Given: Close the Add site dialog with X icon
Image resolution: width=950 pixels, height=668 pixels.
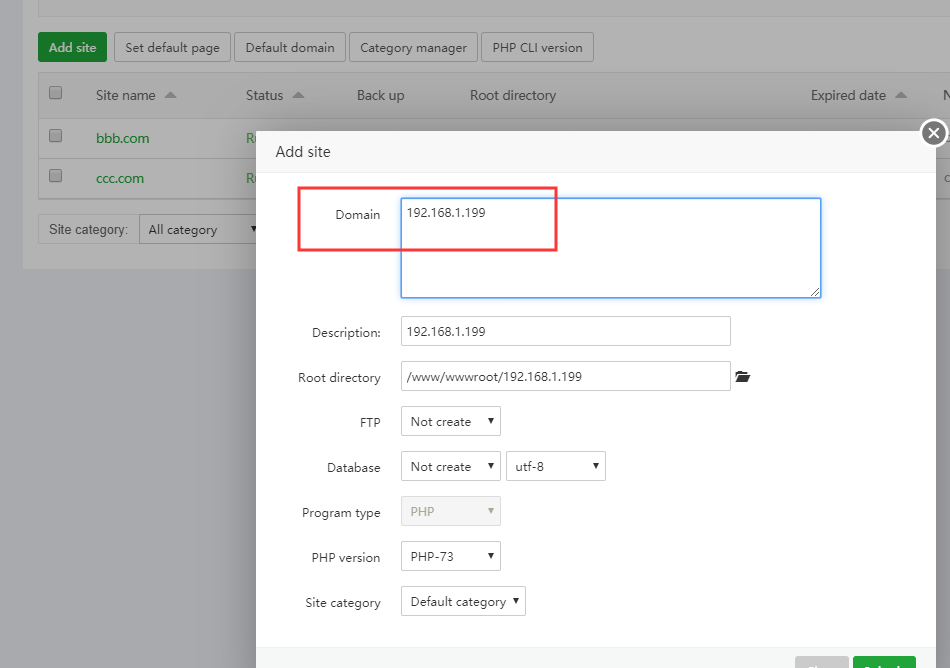Looking at the screenshot, I should tap(933, 133).
